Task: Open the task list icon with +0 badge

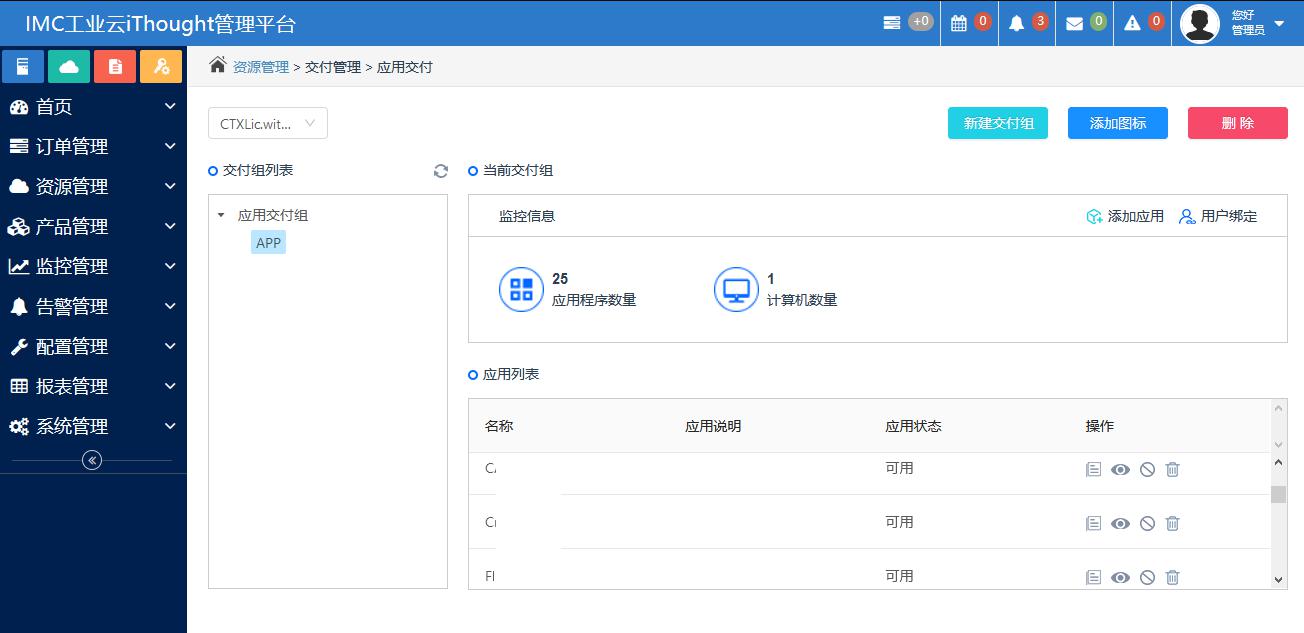Action: click(x=892, y=22)
